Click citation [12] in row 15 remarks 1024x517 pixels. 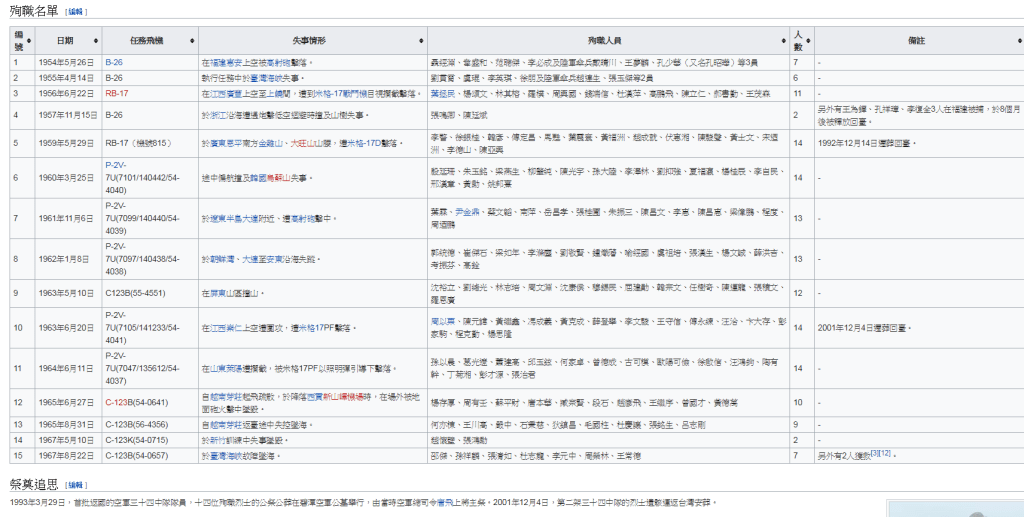(884, 454)
